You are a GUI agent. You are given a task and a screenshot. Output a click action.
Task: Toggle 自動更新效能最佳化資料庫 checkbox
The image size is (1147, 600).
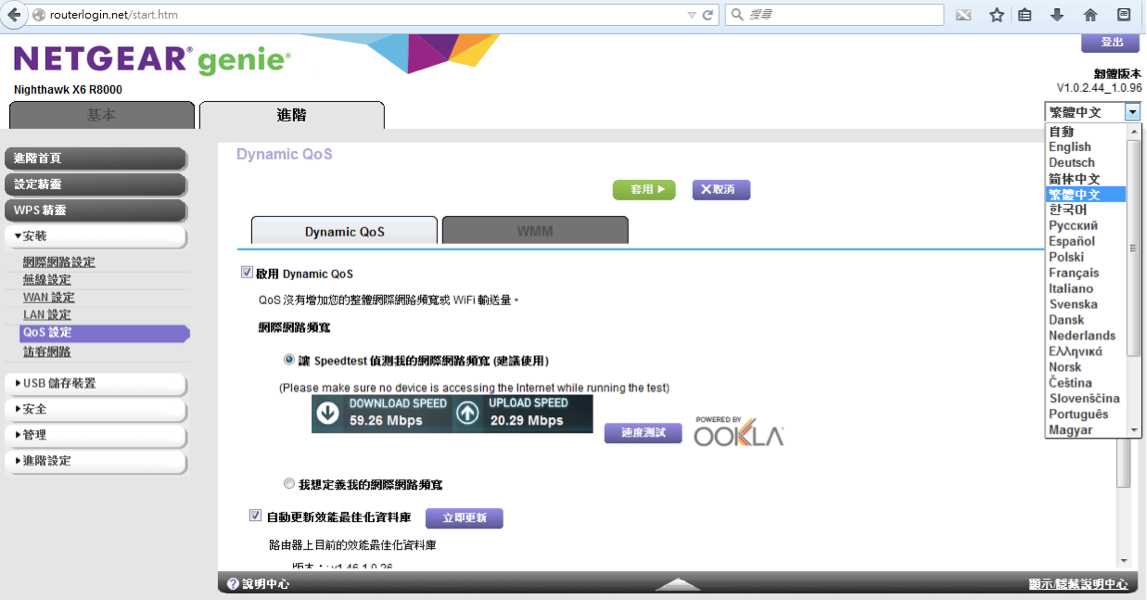(255, 516)
